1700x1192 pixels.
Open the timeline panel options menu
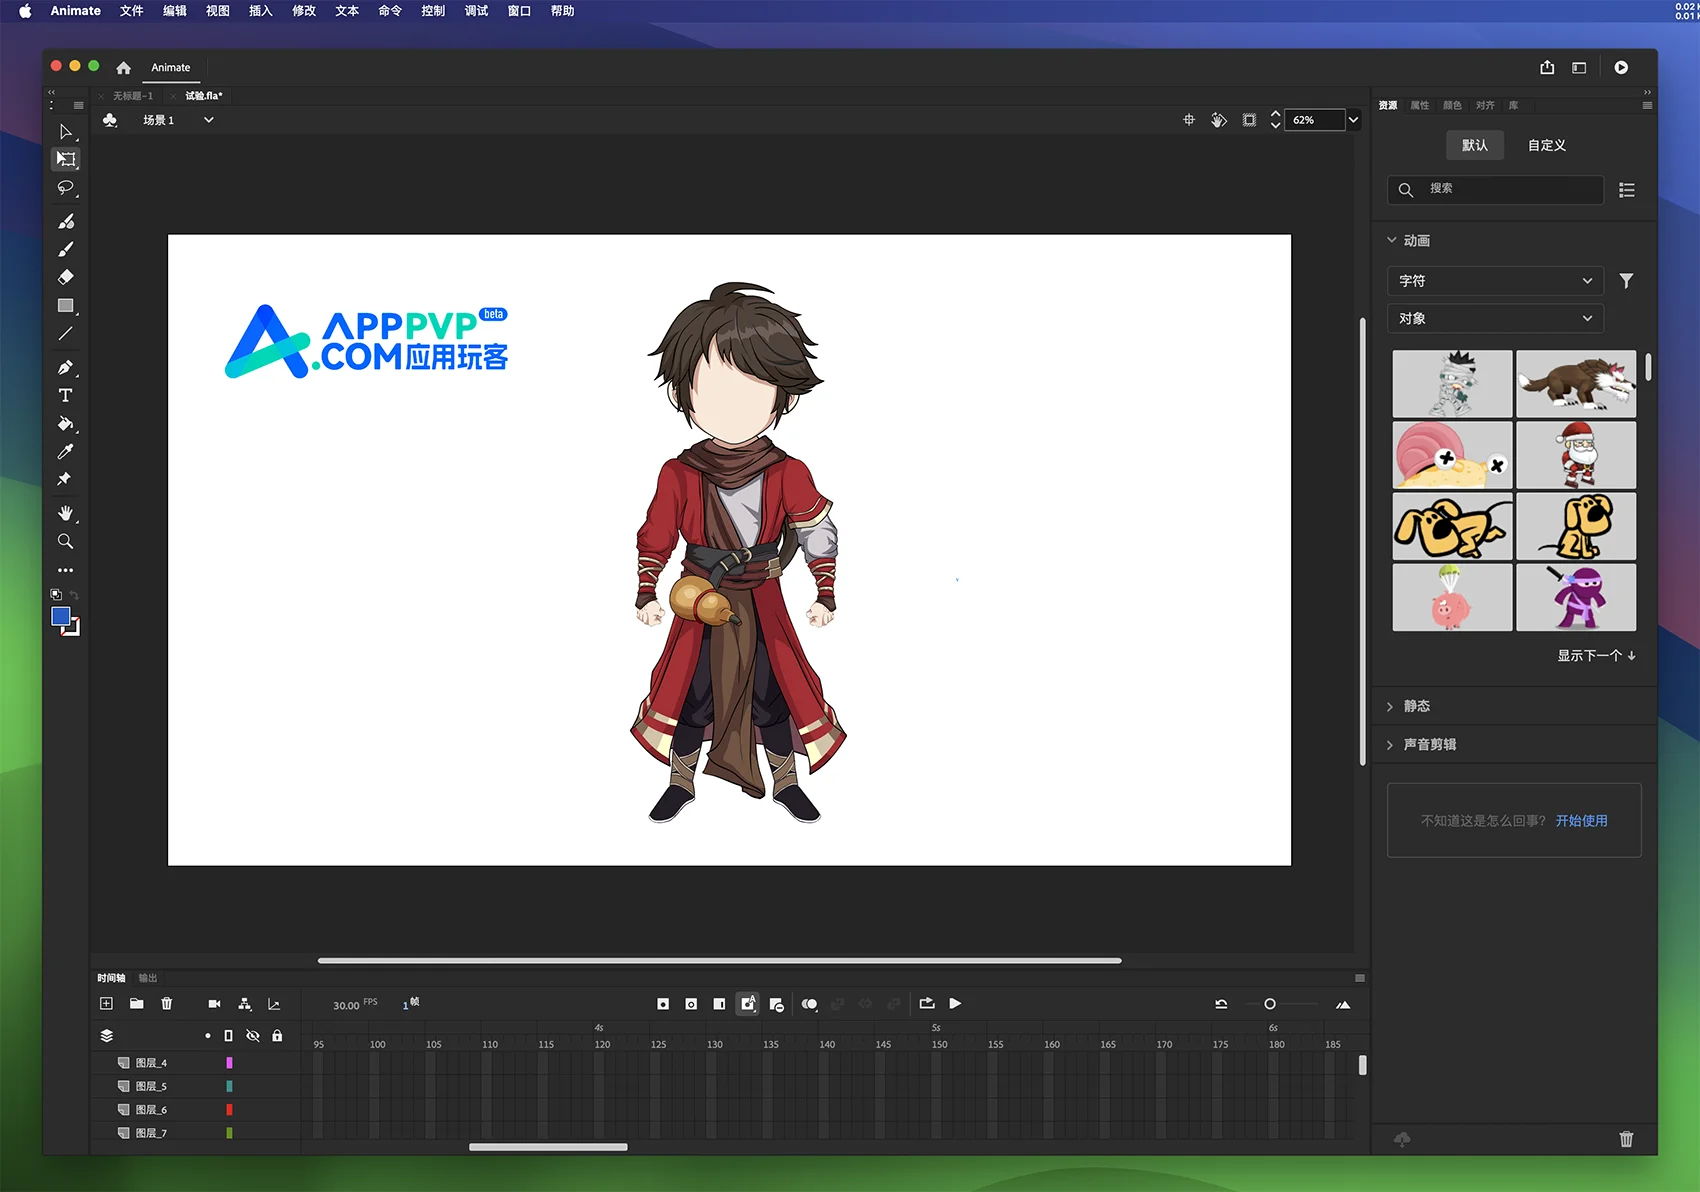tap(1360, 978)
